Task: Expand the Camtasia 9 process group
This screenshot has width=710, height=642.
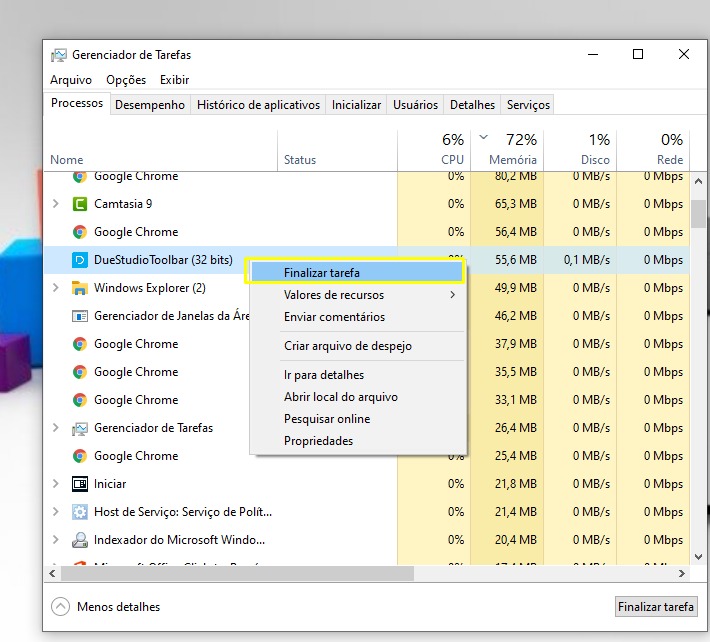Action: [x=56, y=204]
